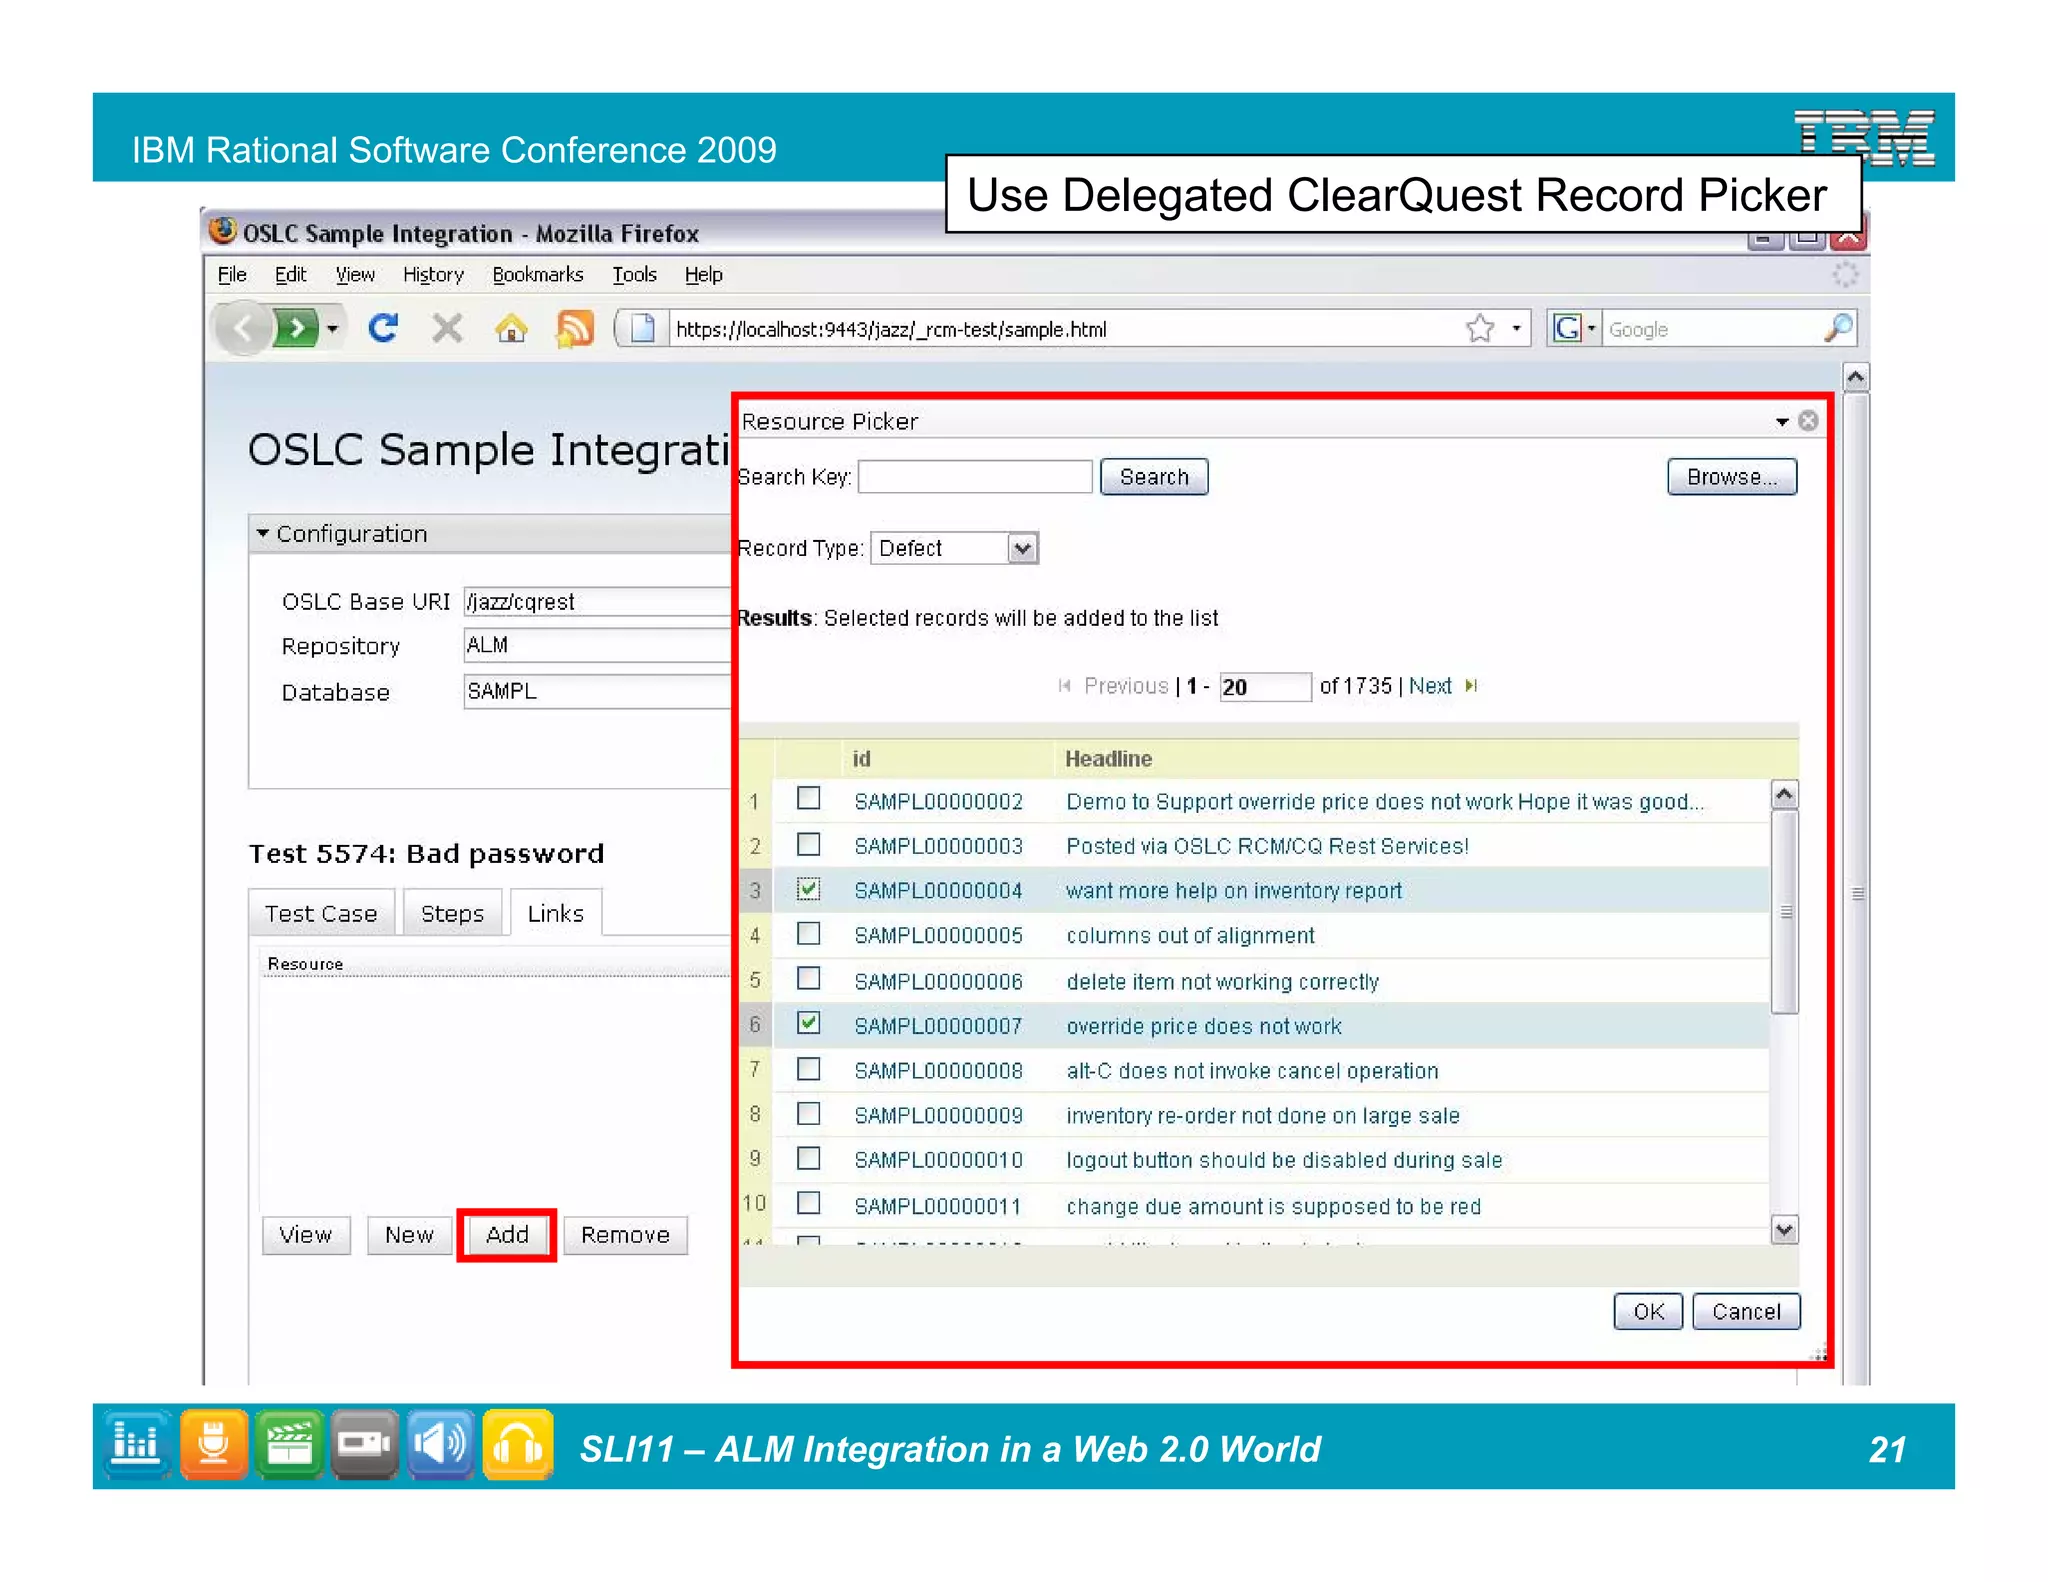
Task: Open the search engine chooser arrow
Action: pyautogui.click(x=1591, y=328)
